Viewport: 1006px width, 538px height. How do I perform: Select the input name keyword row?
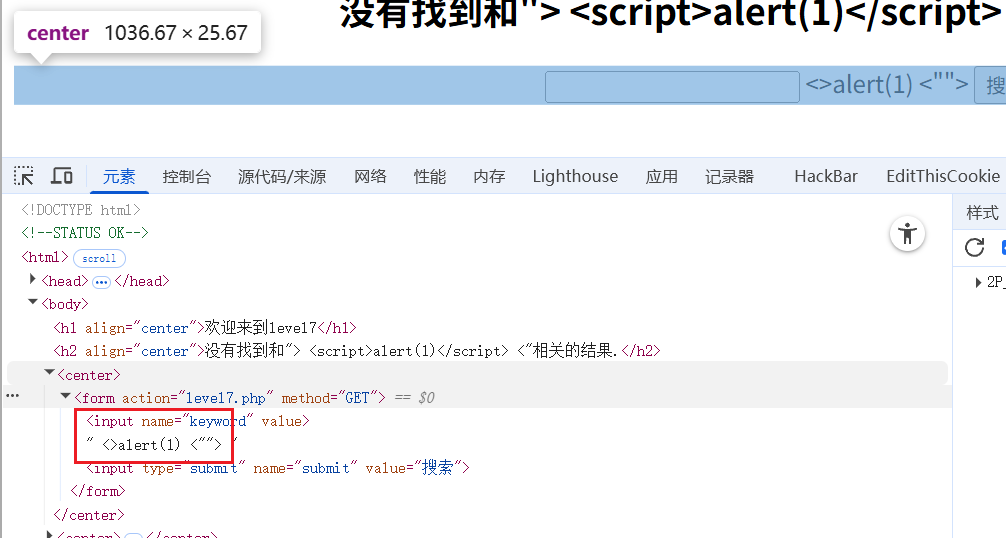pyautogui.click(x=198, y=421)
